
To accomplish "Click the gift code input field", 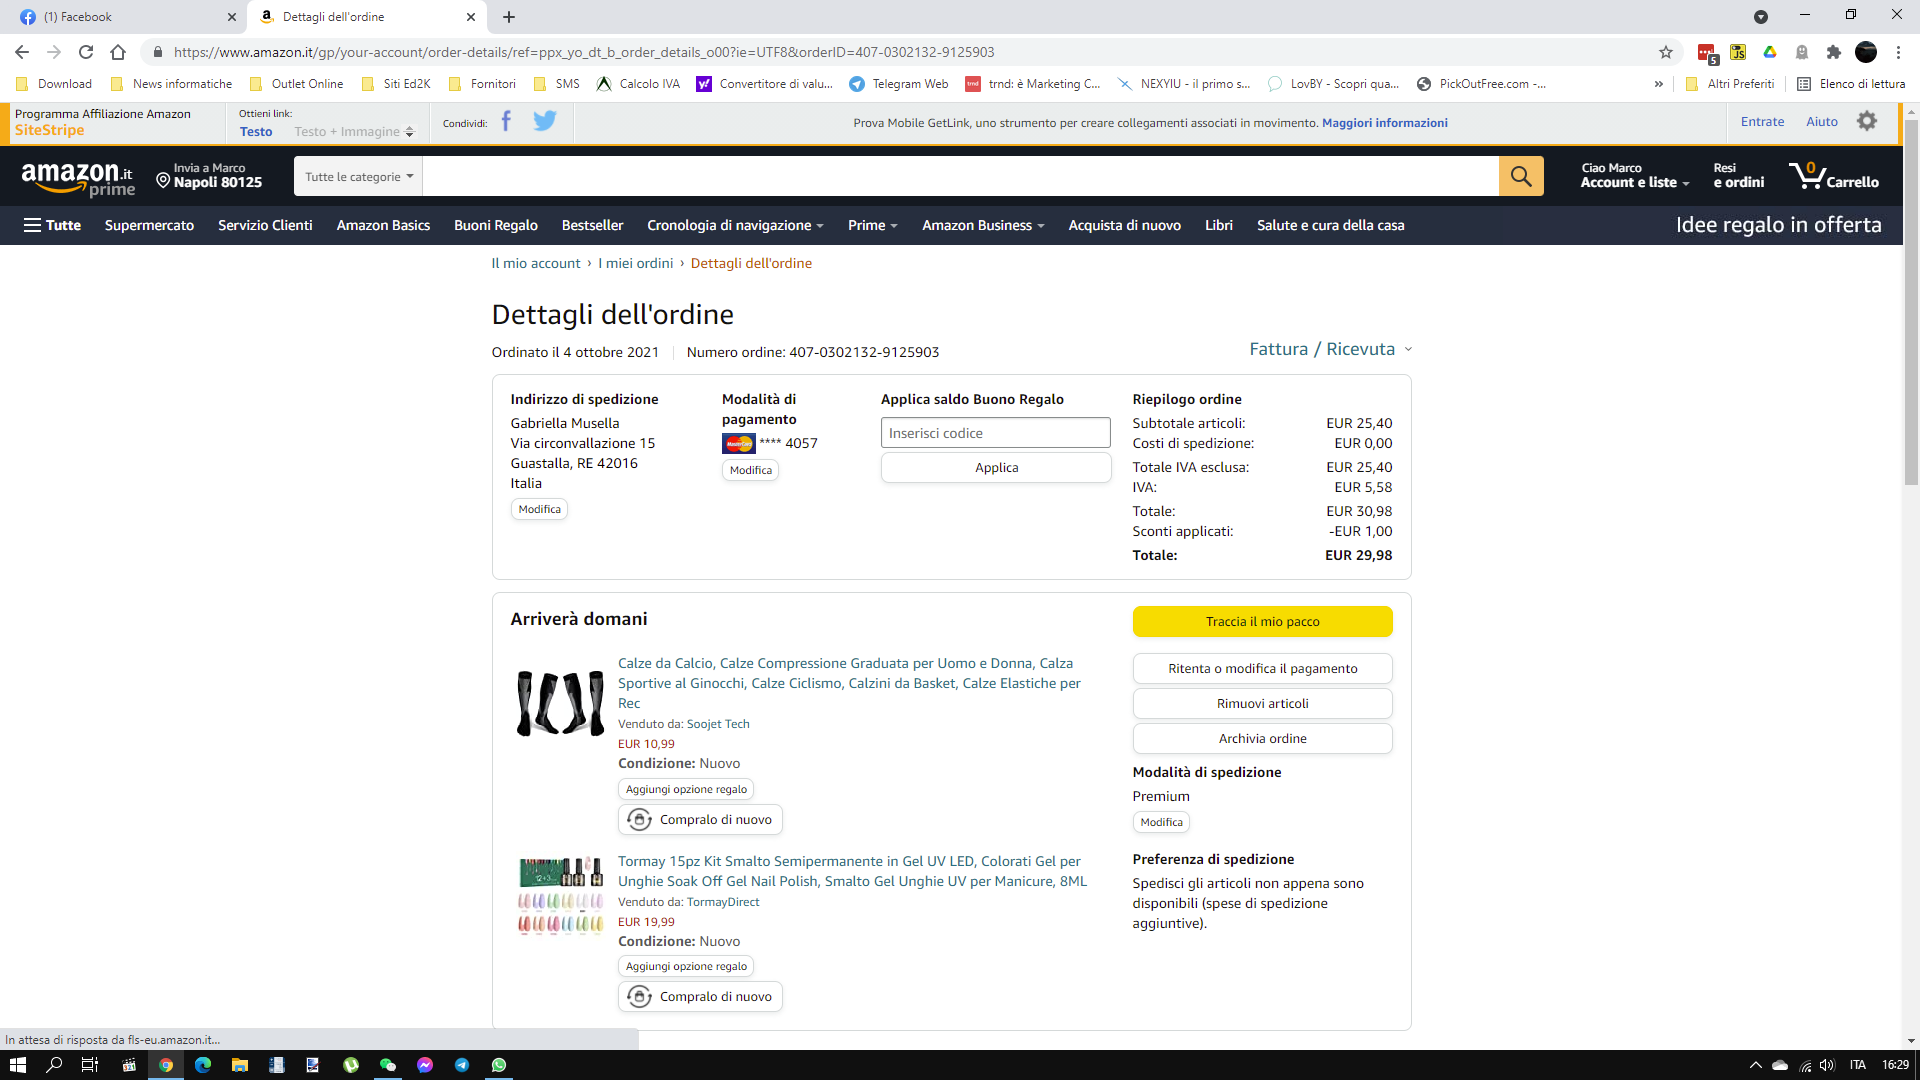I will point(994,433).
